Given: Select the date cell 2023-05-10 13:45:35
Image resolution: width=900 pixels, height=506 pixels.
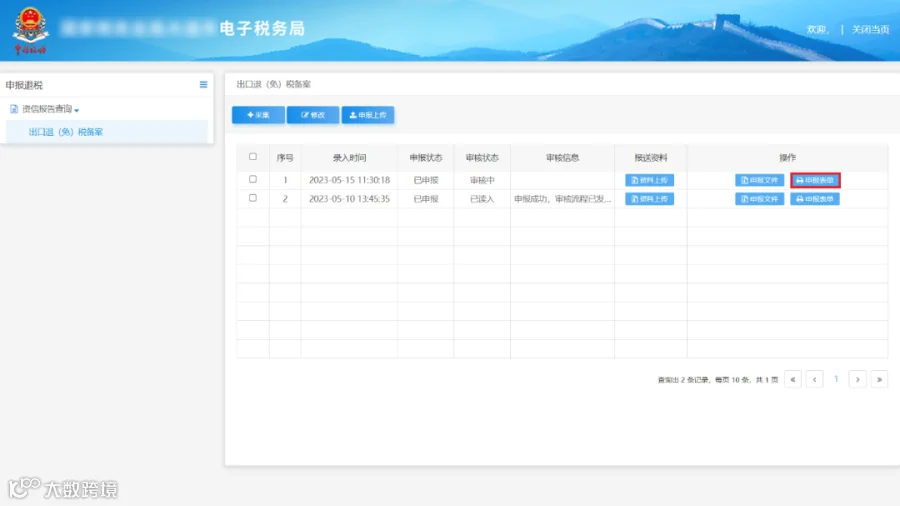Looking at the screenshot, I should coord(349,199).
